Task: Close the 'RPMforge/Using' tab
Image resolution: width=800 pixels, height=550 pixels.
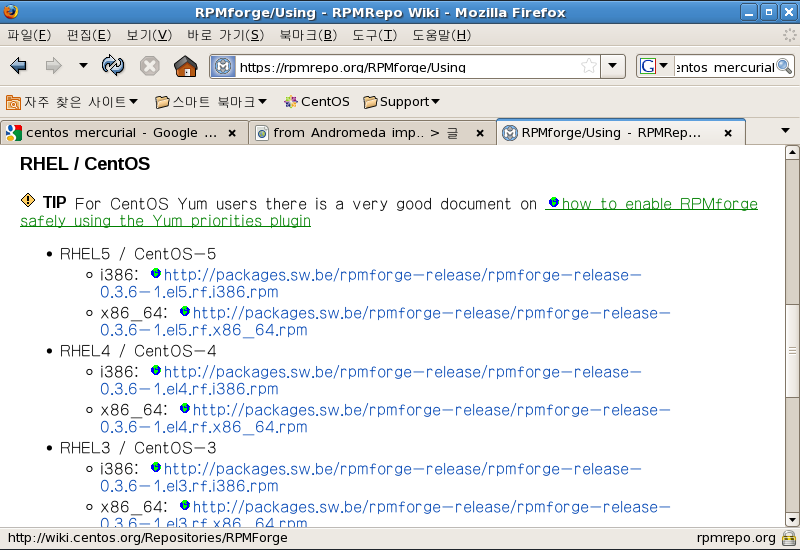Action: click(x=729, y=133)
